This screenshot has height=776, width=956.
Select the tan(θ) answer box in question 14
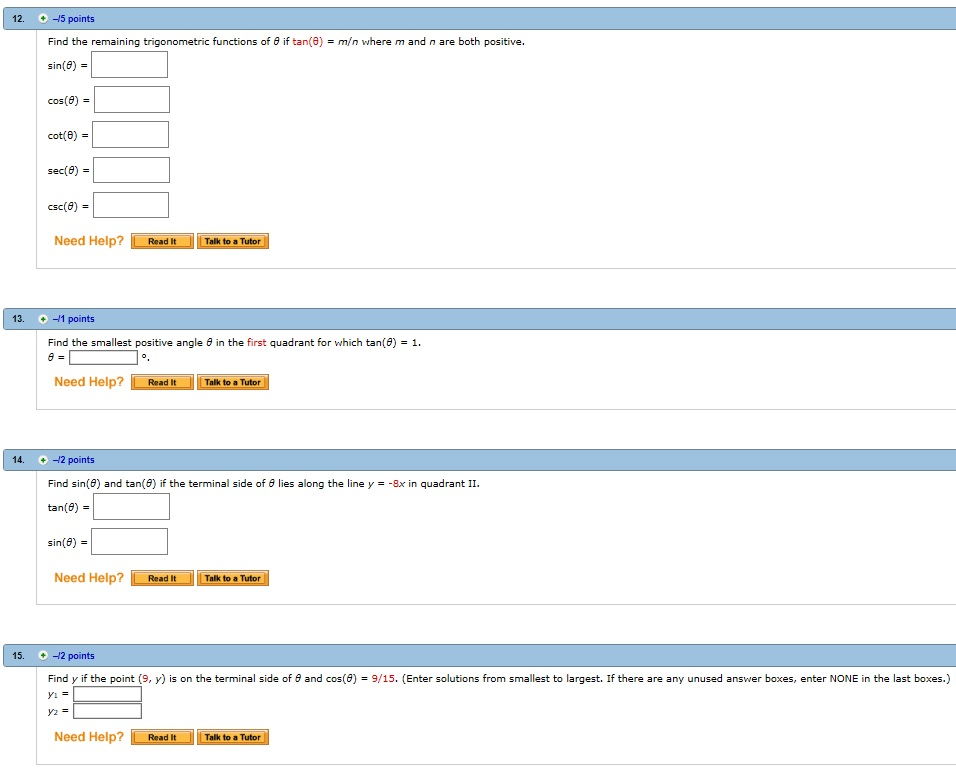coord(131,506)
